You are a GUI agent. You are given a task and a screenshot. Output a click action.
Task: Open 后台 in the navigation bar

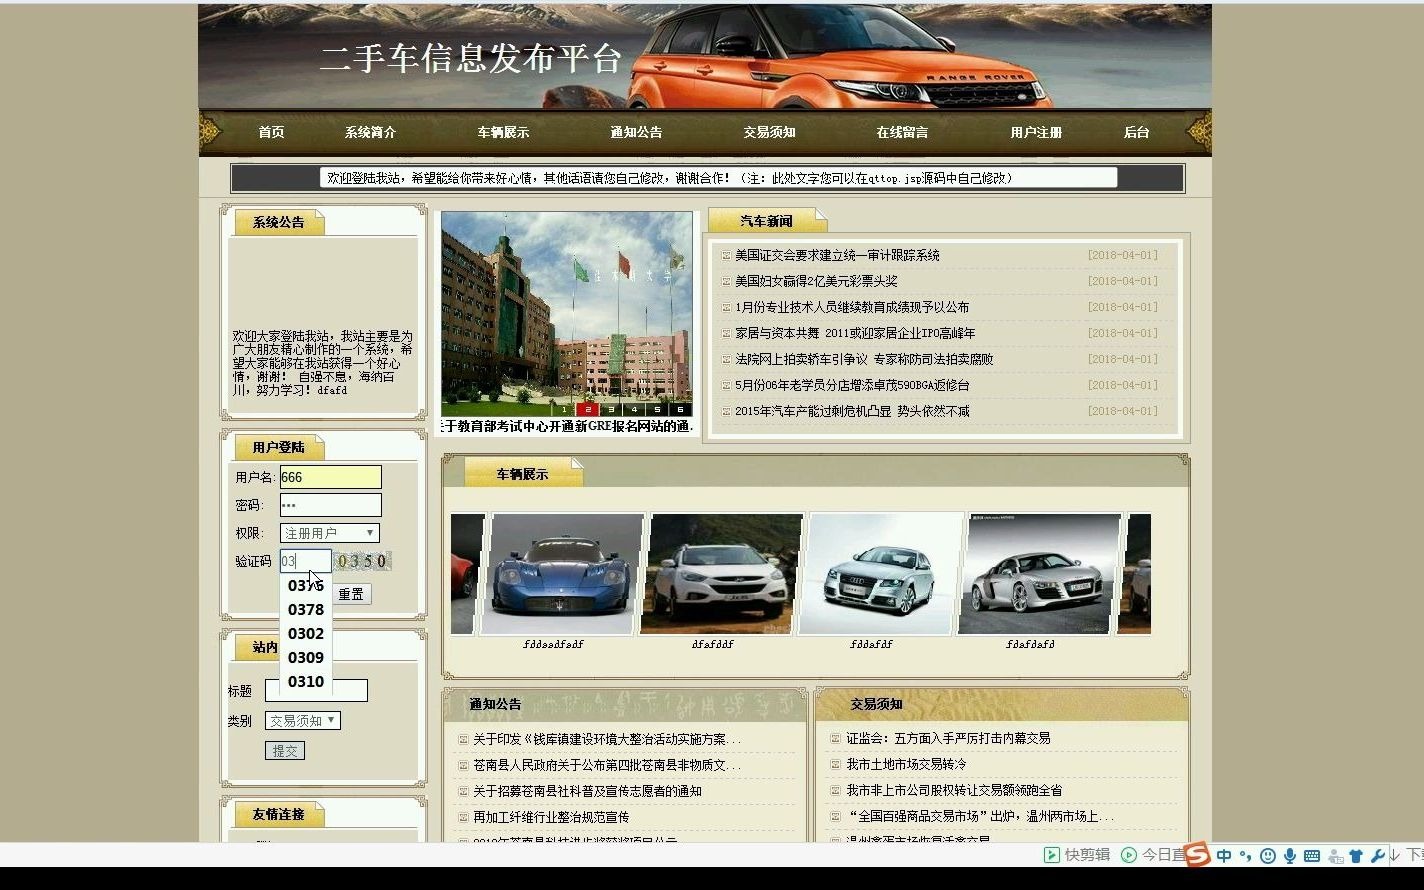(1136, 132)
